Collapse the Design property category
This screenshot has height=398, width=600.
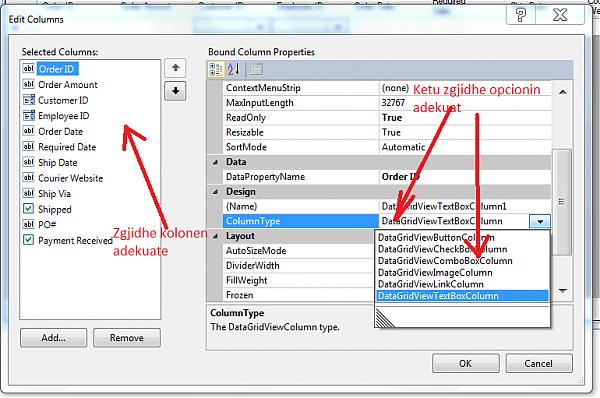coord(215,192)
